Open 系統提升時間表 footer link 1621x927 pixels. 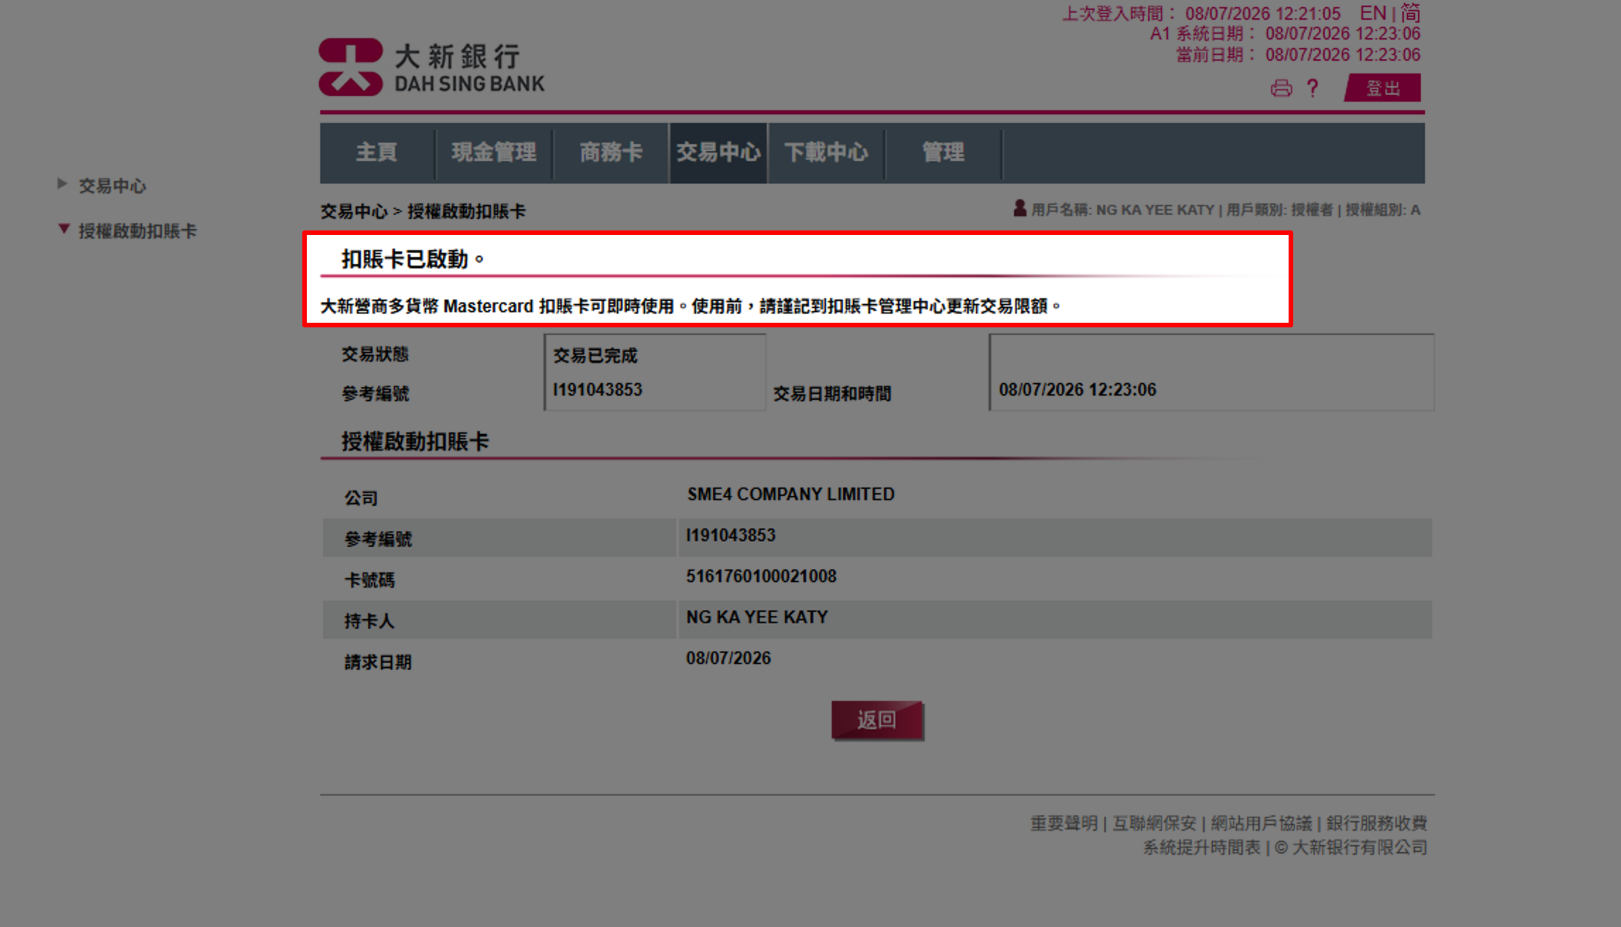[x=1201, y=847]
